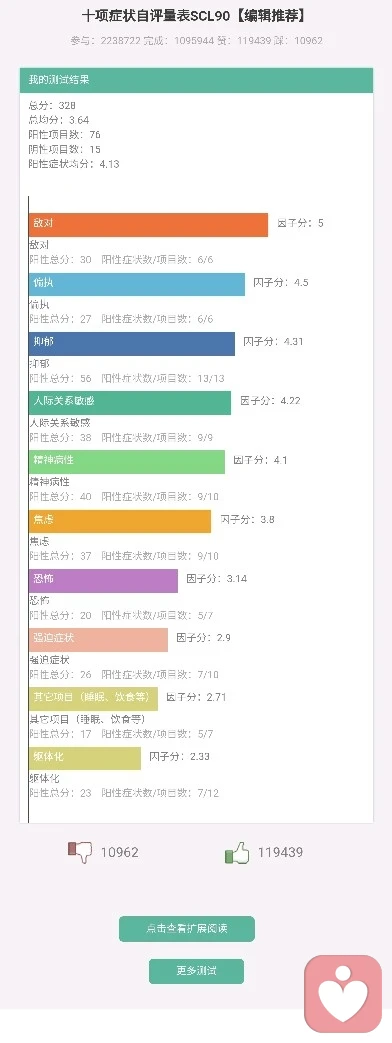Screen dimensions: 392x1043
Task: Select the 其它项目（睡眠、饮食等）bar
Action: pos(93,698)
